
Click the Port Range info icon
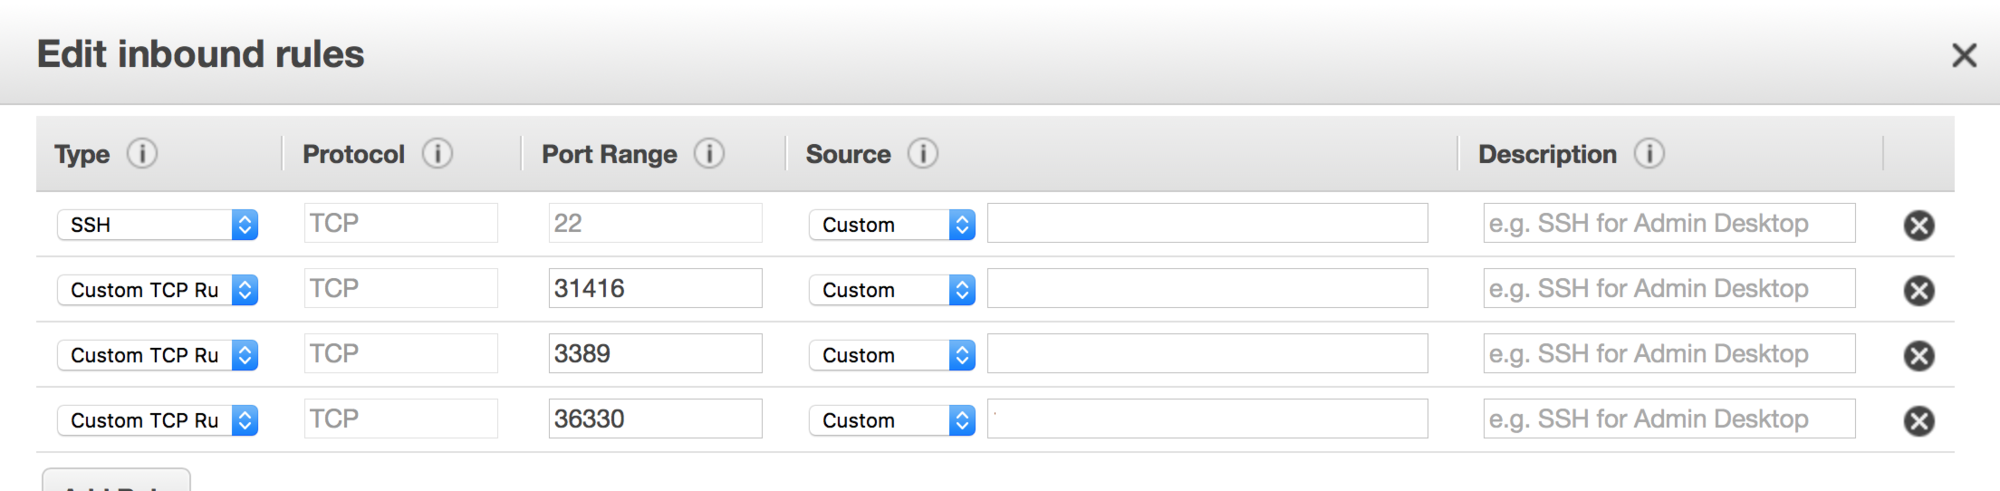coord(709,154)
